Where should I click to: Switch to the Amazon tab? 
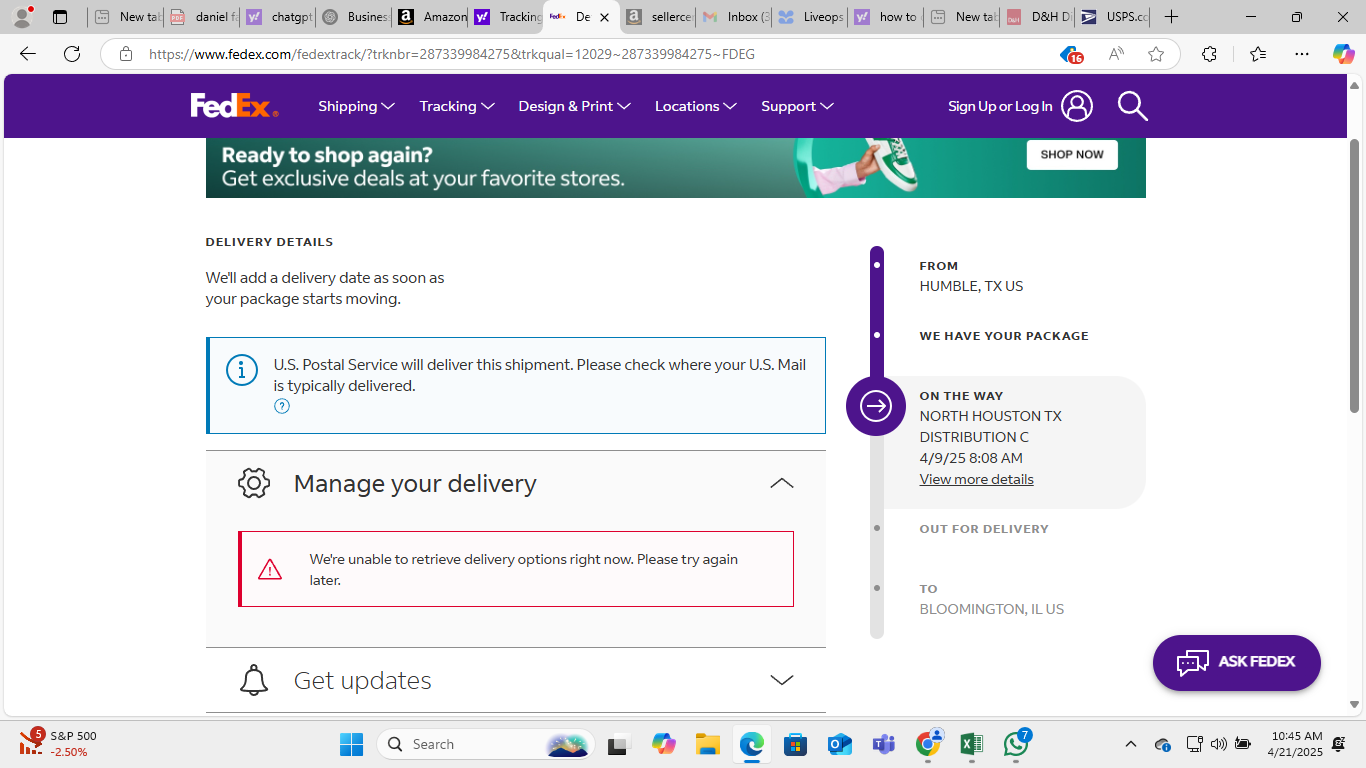(430, 17)
